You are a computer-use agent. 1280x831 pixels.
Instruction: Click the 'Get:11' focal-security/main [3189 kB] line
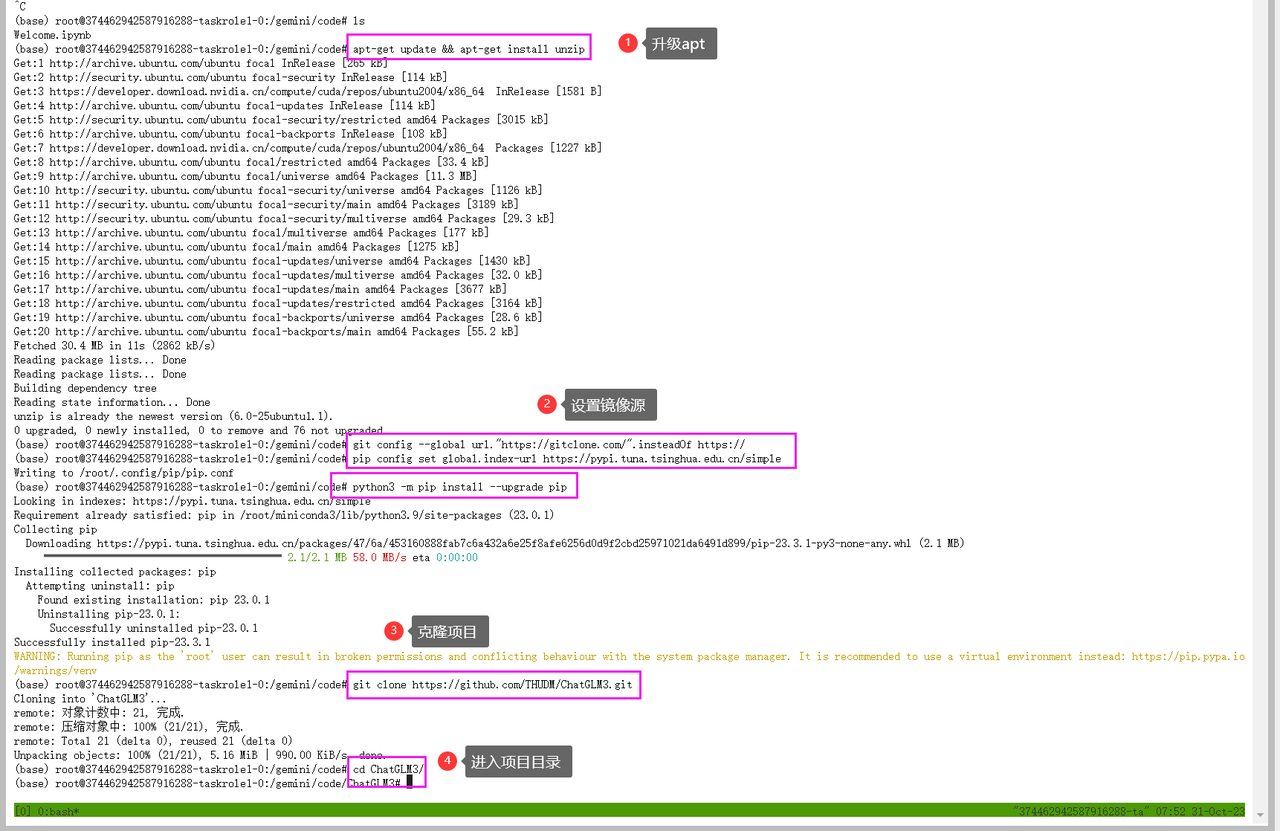[266, 204]
